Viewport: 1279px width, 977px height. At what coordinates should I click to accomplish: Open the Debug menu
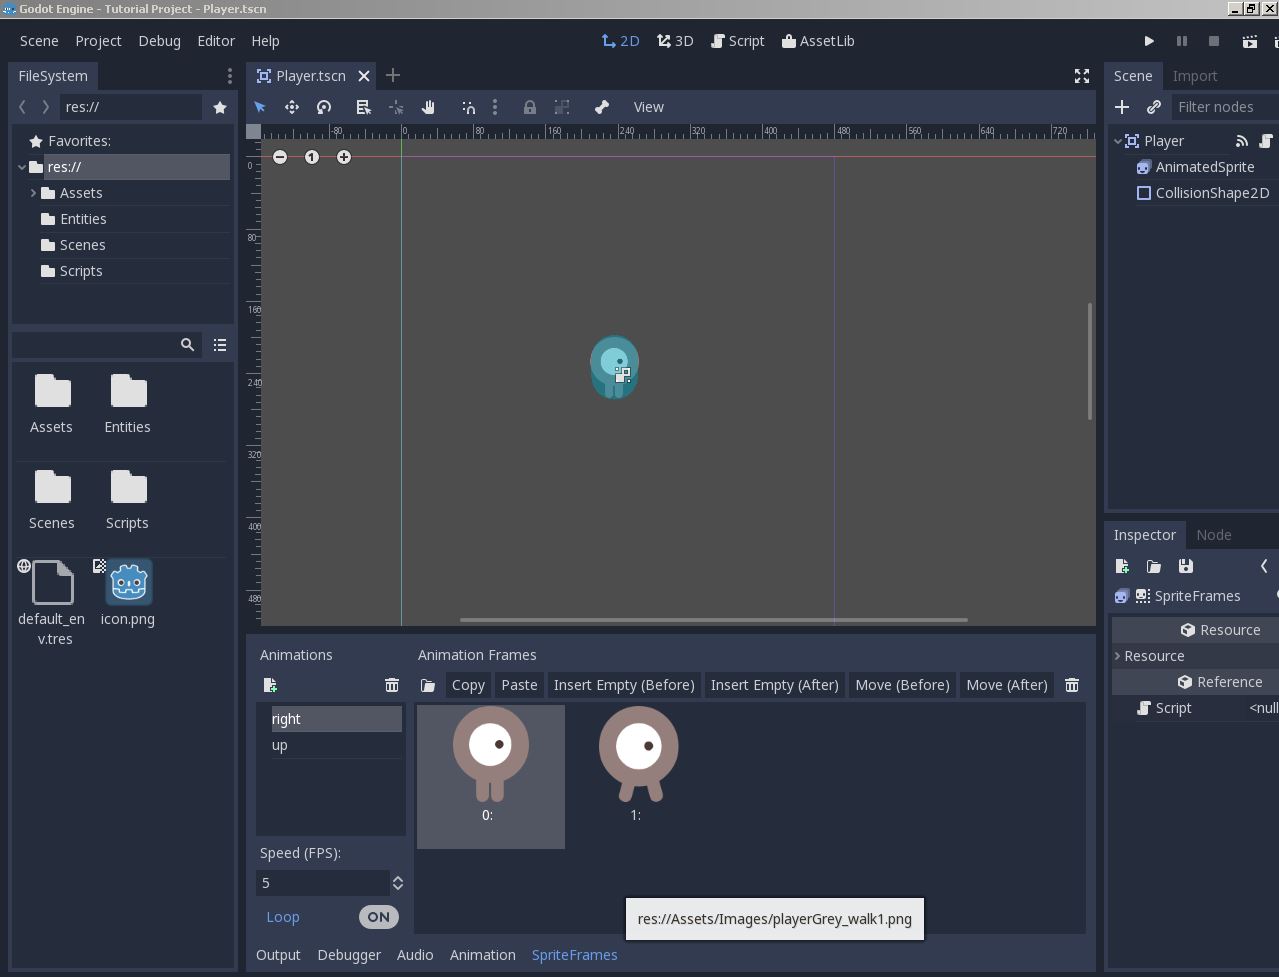(x=159, y=41)
